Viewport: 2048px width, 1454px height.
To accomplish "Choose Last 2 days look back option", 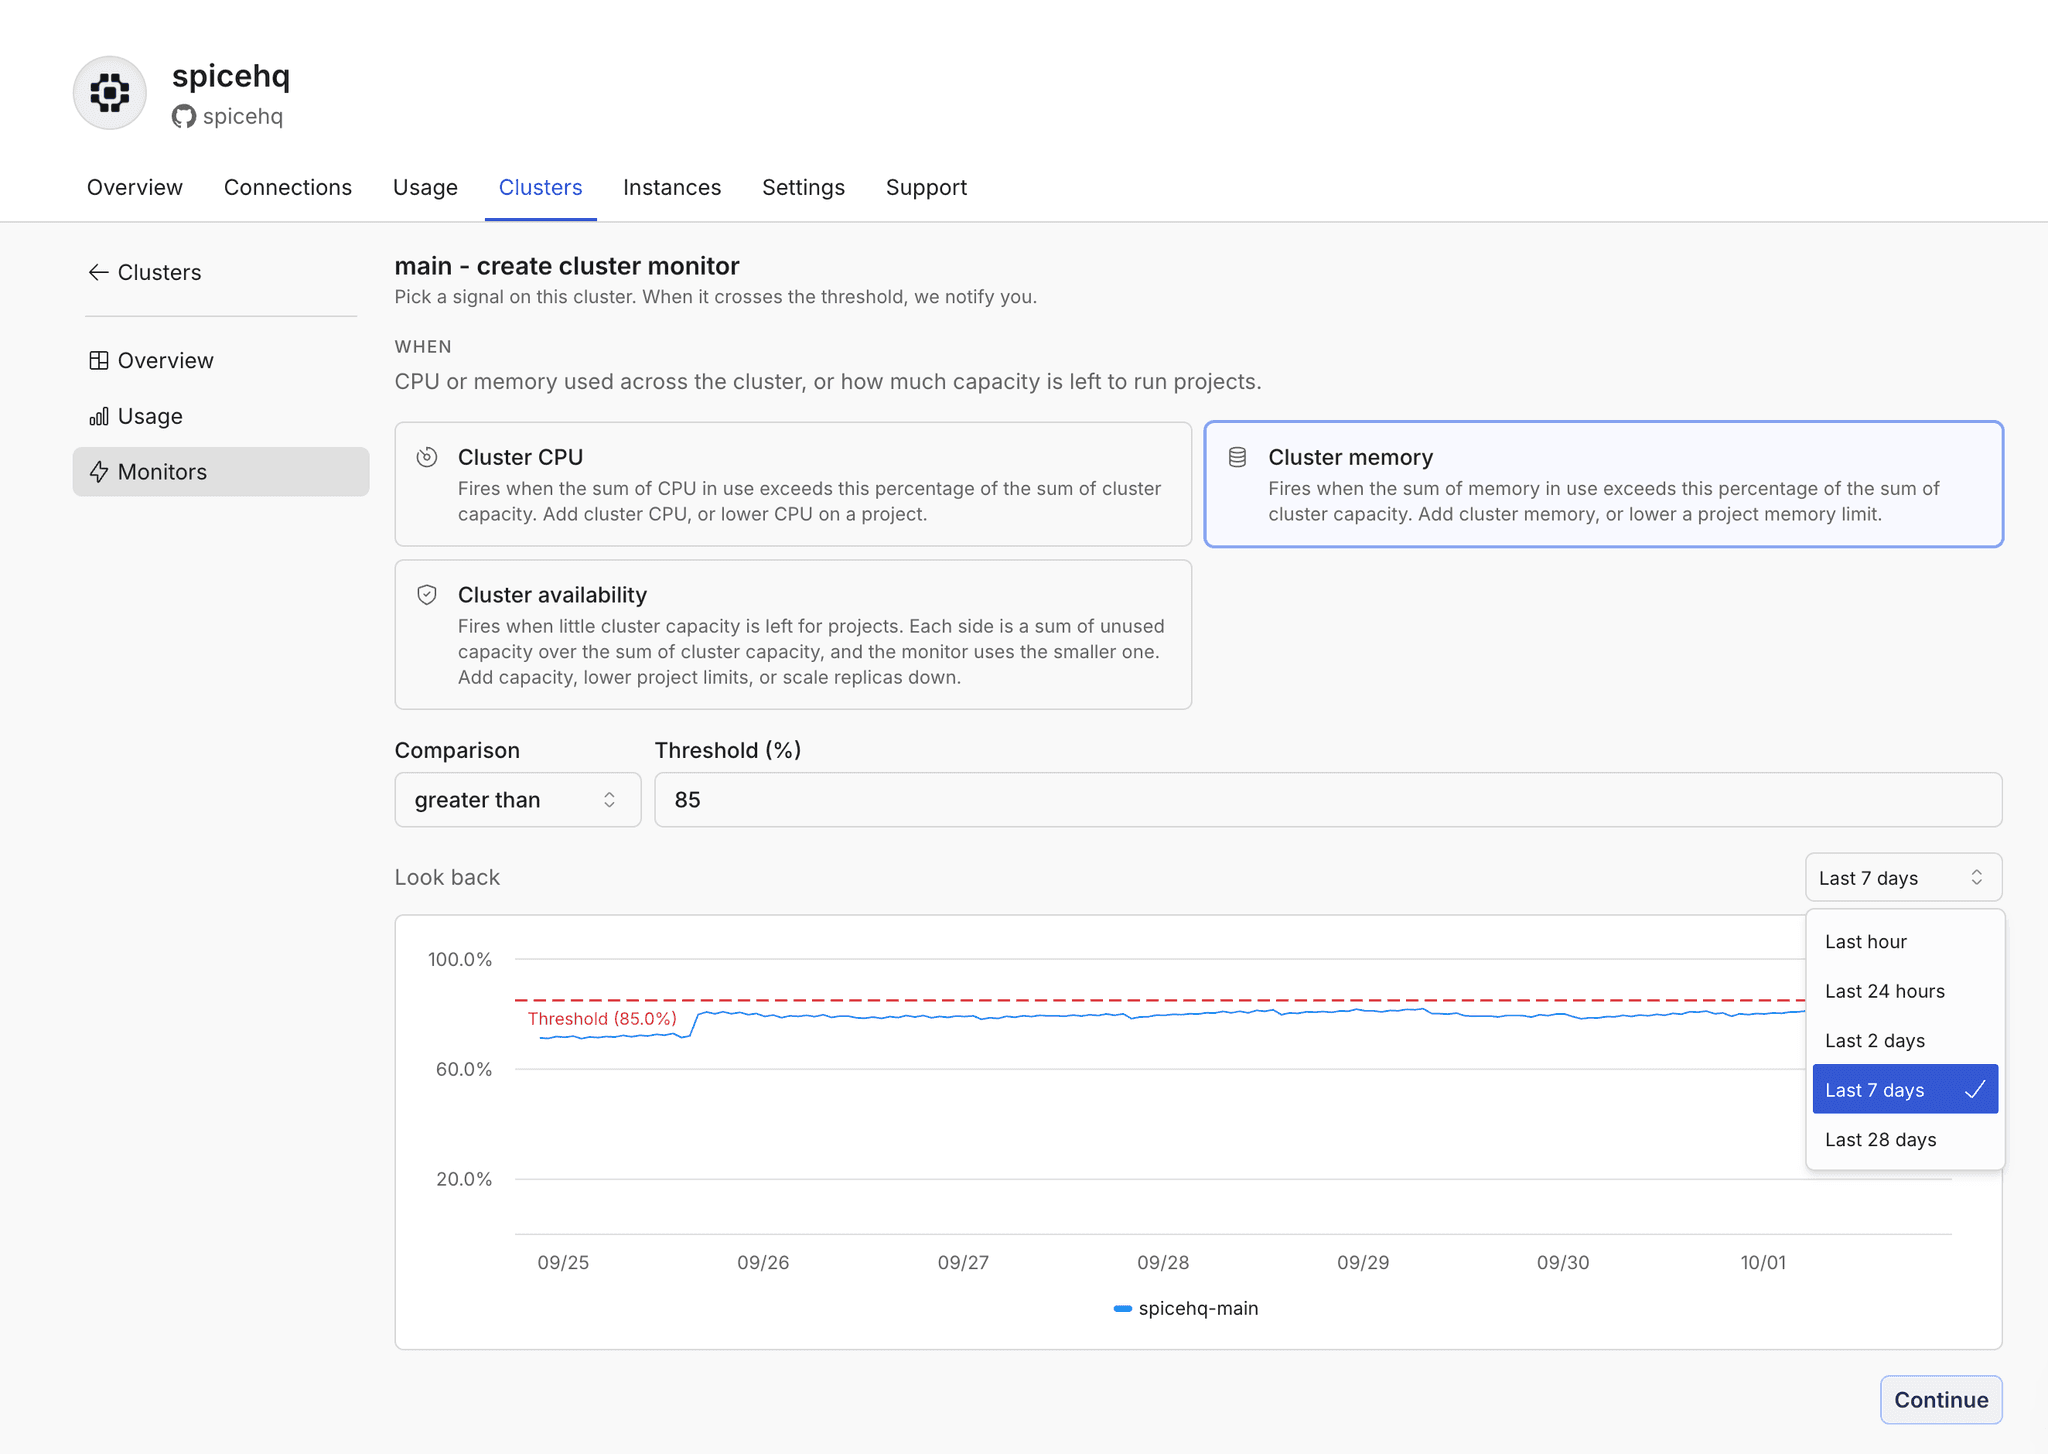I will pyautogui.click(x=1905, y=1041).
